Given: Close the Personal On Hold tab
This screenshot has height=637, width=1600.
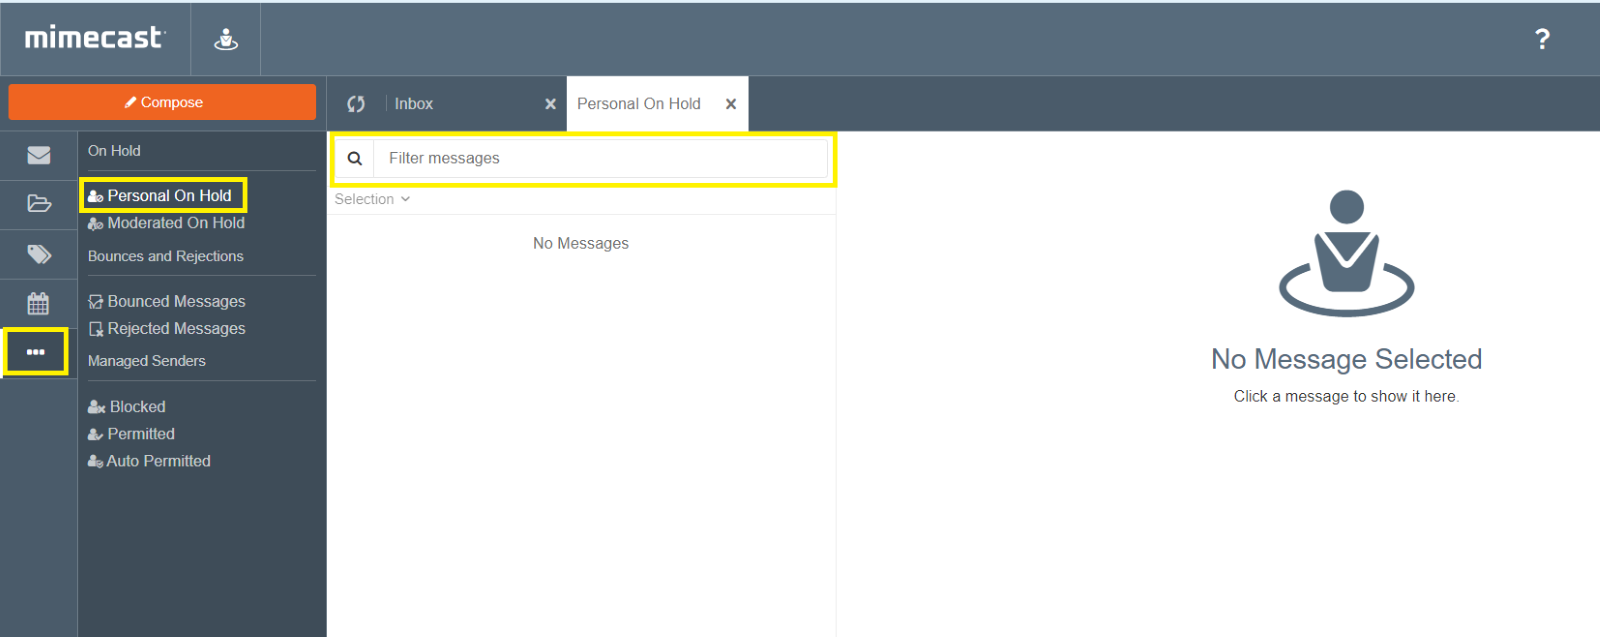Looking at the screenshot, I should pyautogui.click(x=731, y=104).
